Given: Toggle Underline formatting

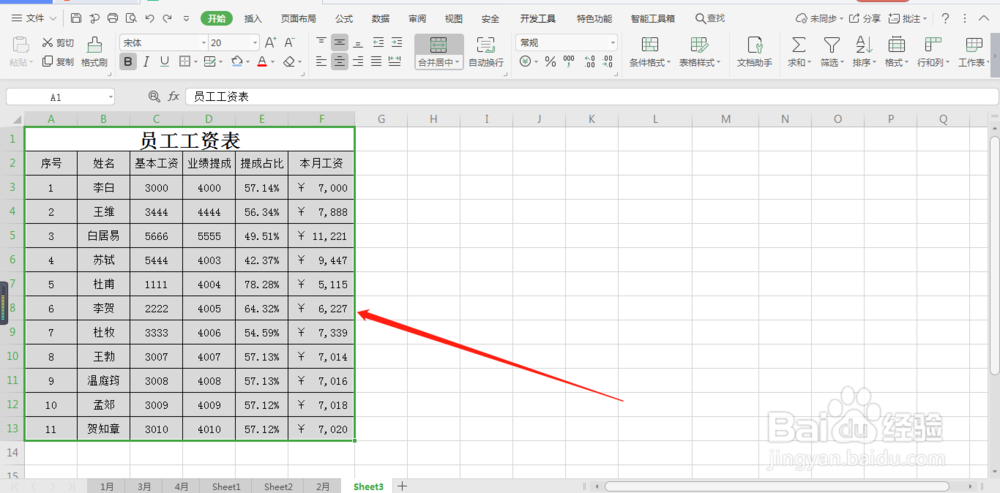Looking at the screenshot, I should coord(165,62).
